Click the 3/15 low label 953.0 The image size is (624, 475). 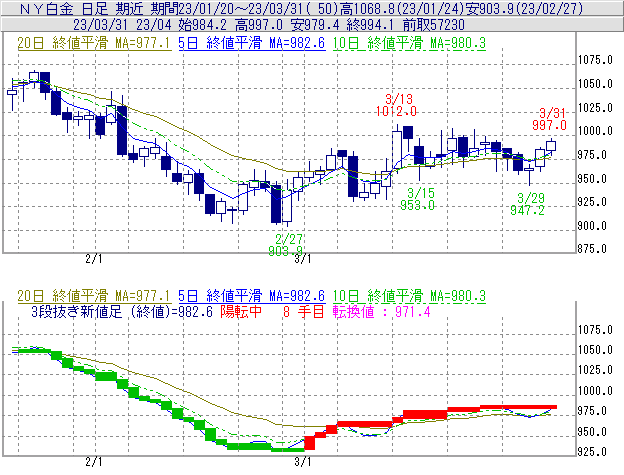[x=417, y=205]
